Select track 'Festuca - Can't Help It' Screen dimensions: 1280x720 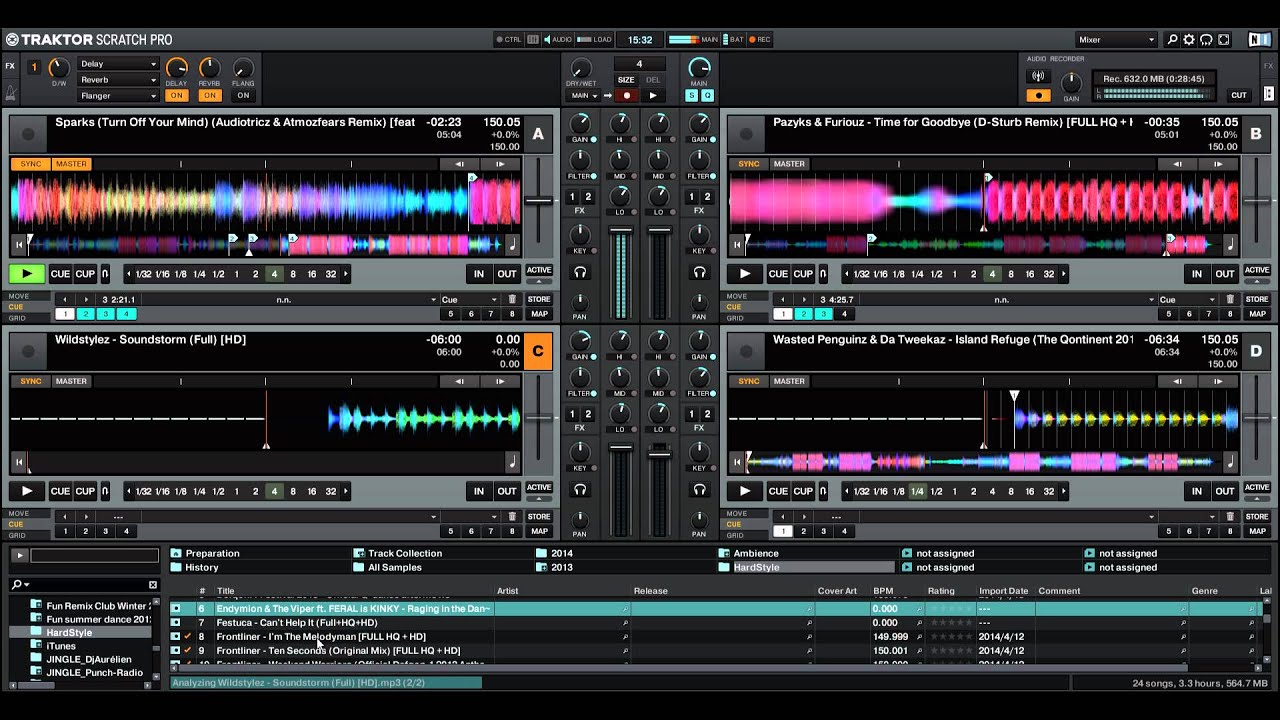pyautogui.click(x=296, y=622)
